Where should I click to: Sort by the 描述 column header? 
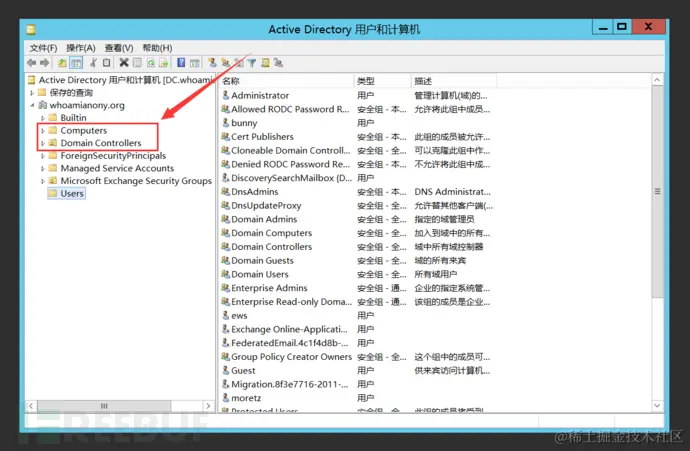pos(454,81)
